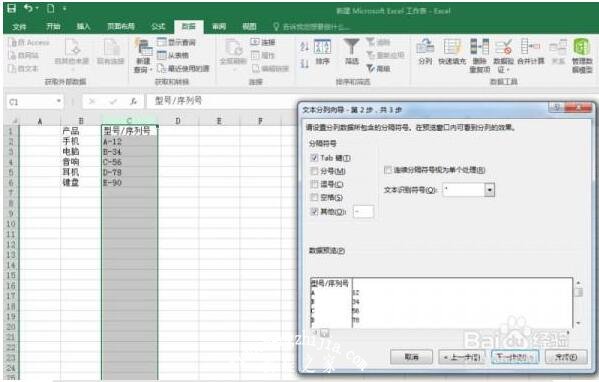Screen dimensions: 599x382
Task: Click Remove Duplicates
Action: coord(480,56)
